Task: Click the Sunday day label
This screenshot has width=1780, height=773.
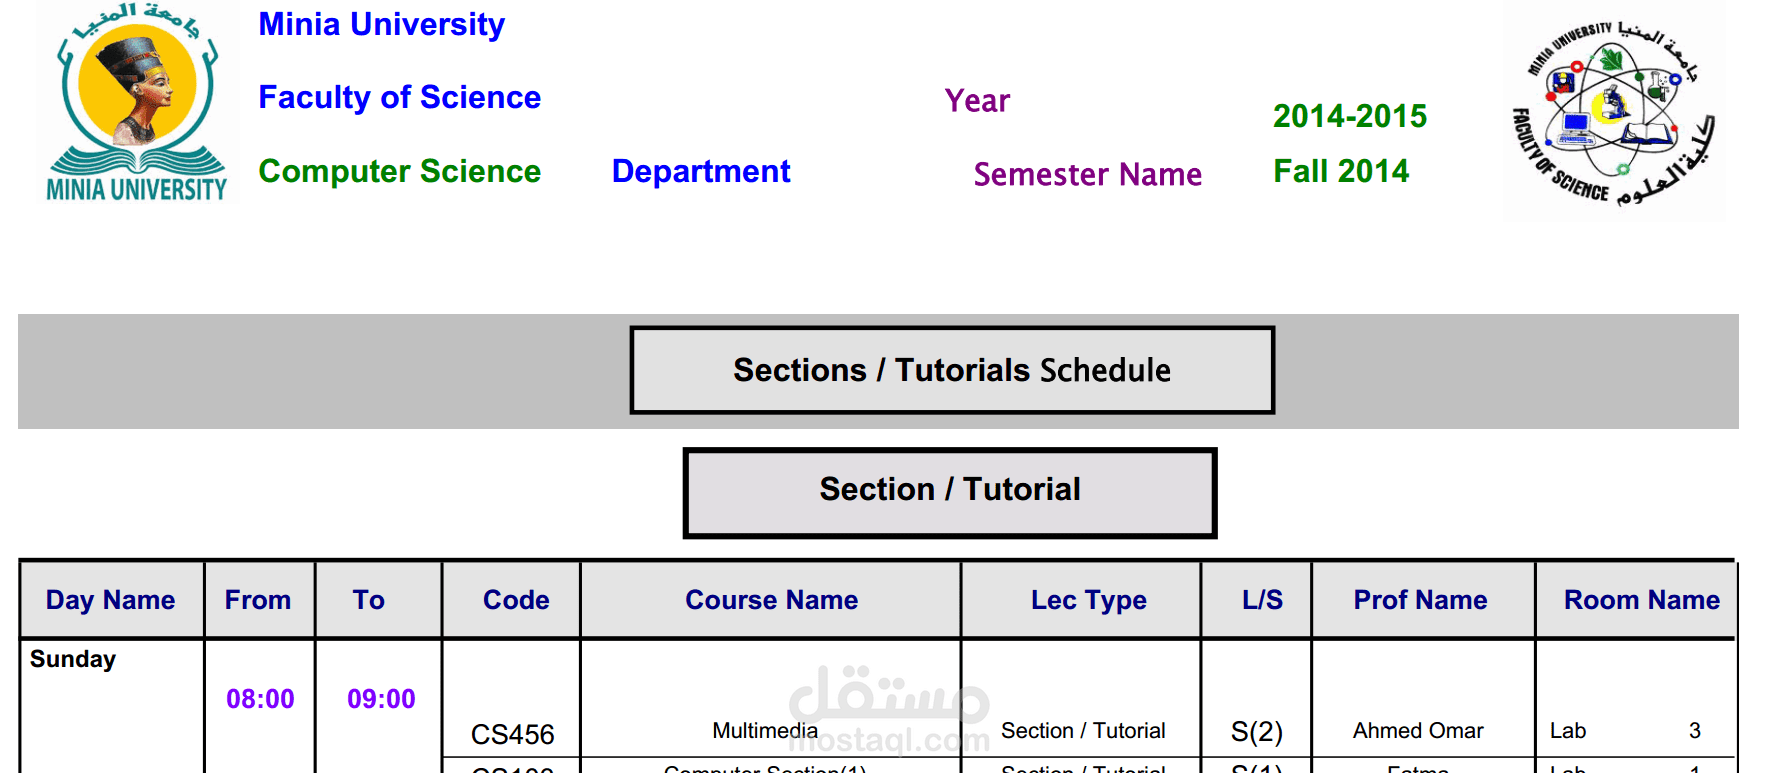Action: [x=73, y=659]
